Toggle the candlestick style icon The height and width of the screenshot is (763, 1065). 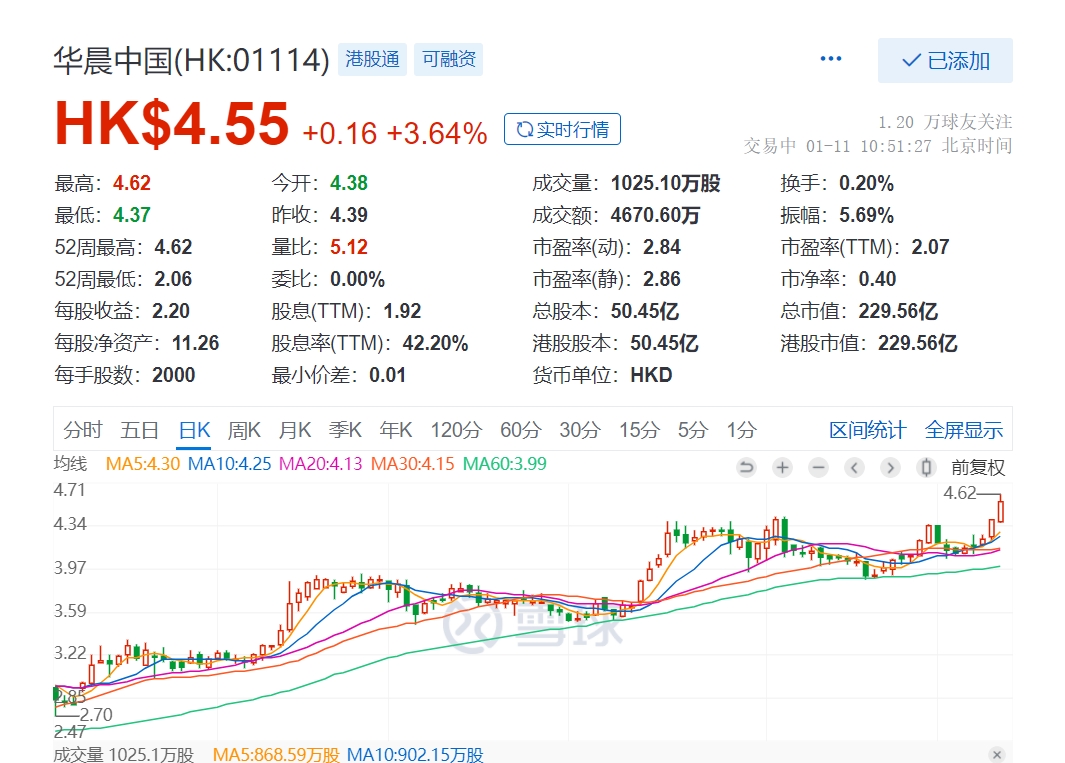pyautogui.click(x=926, y=467)
